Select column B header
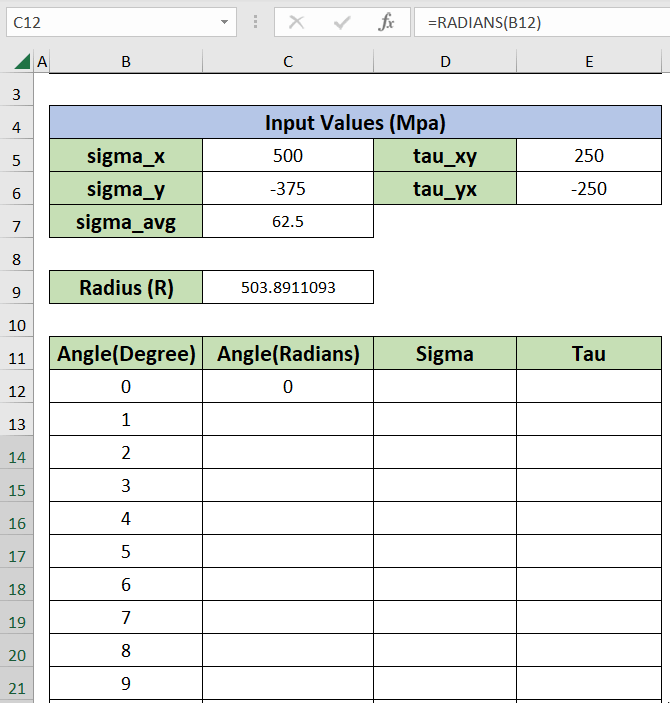Image resolution: width=670 pixels, height=703 pixels. coord(126,62)
